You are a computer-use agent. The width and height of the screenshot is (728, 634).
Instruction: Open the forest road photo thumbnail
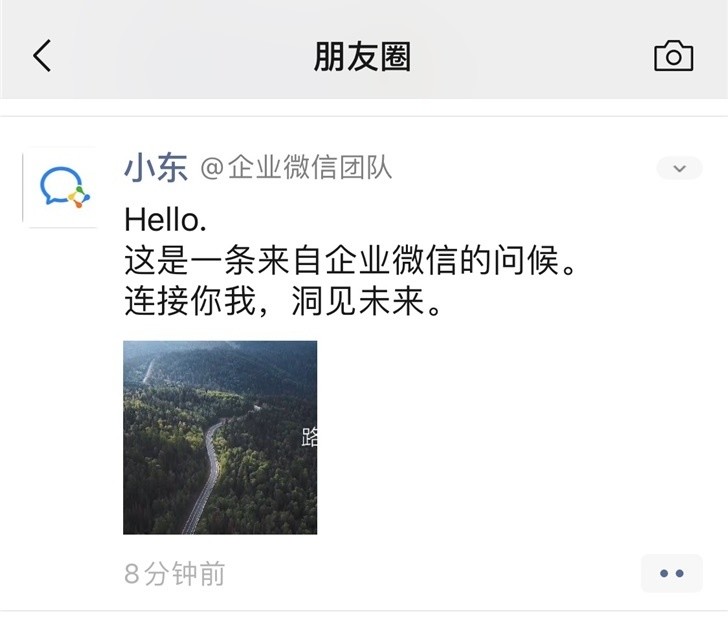click(220, 437)
